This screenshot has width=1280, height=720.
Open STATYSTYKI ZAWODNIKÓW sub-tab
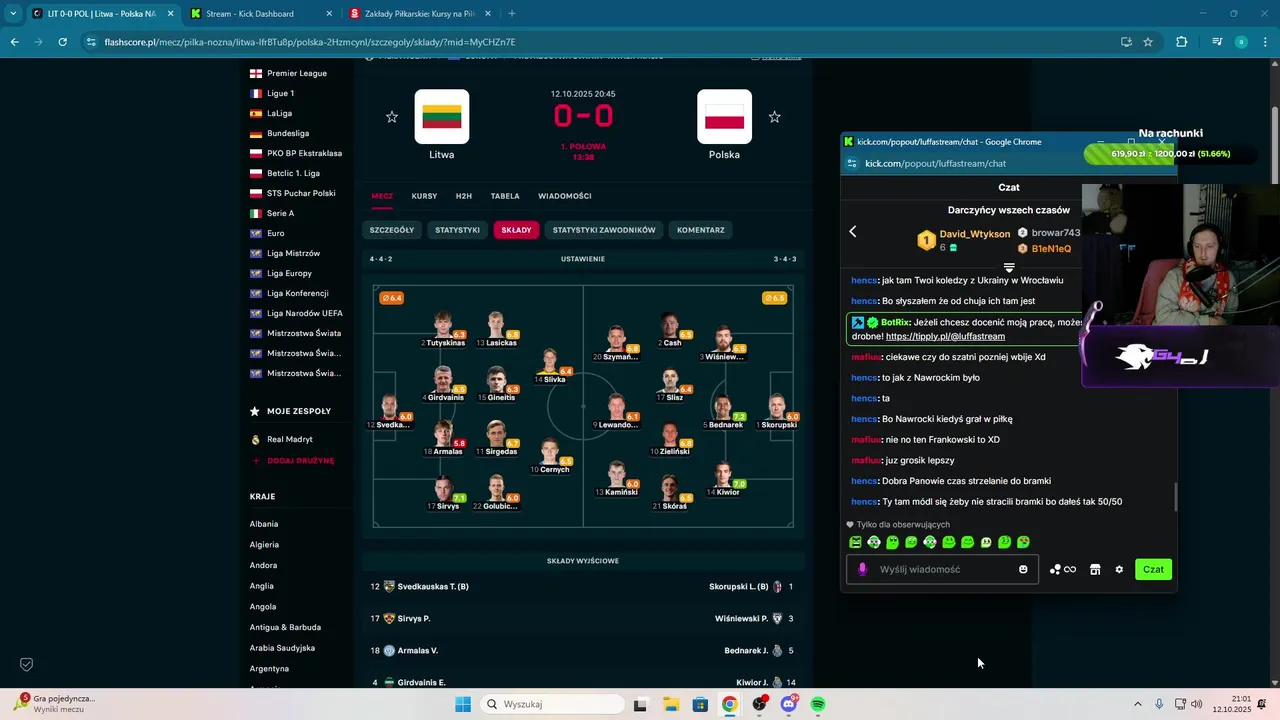click(604, 230)
